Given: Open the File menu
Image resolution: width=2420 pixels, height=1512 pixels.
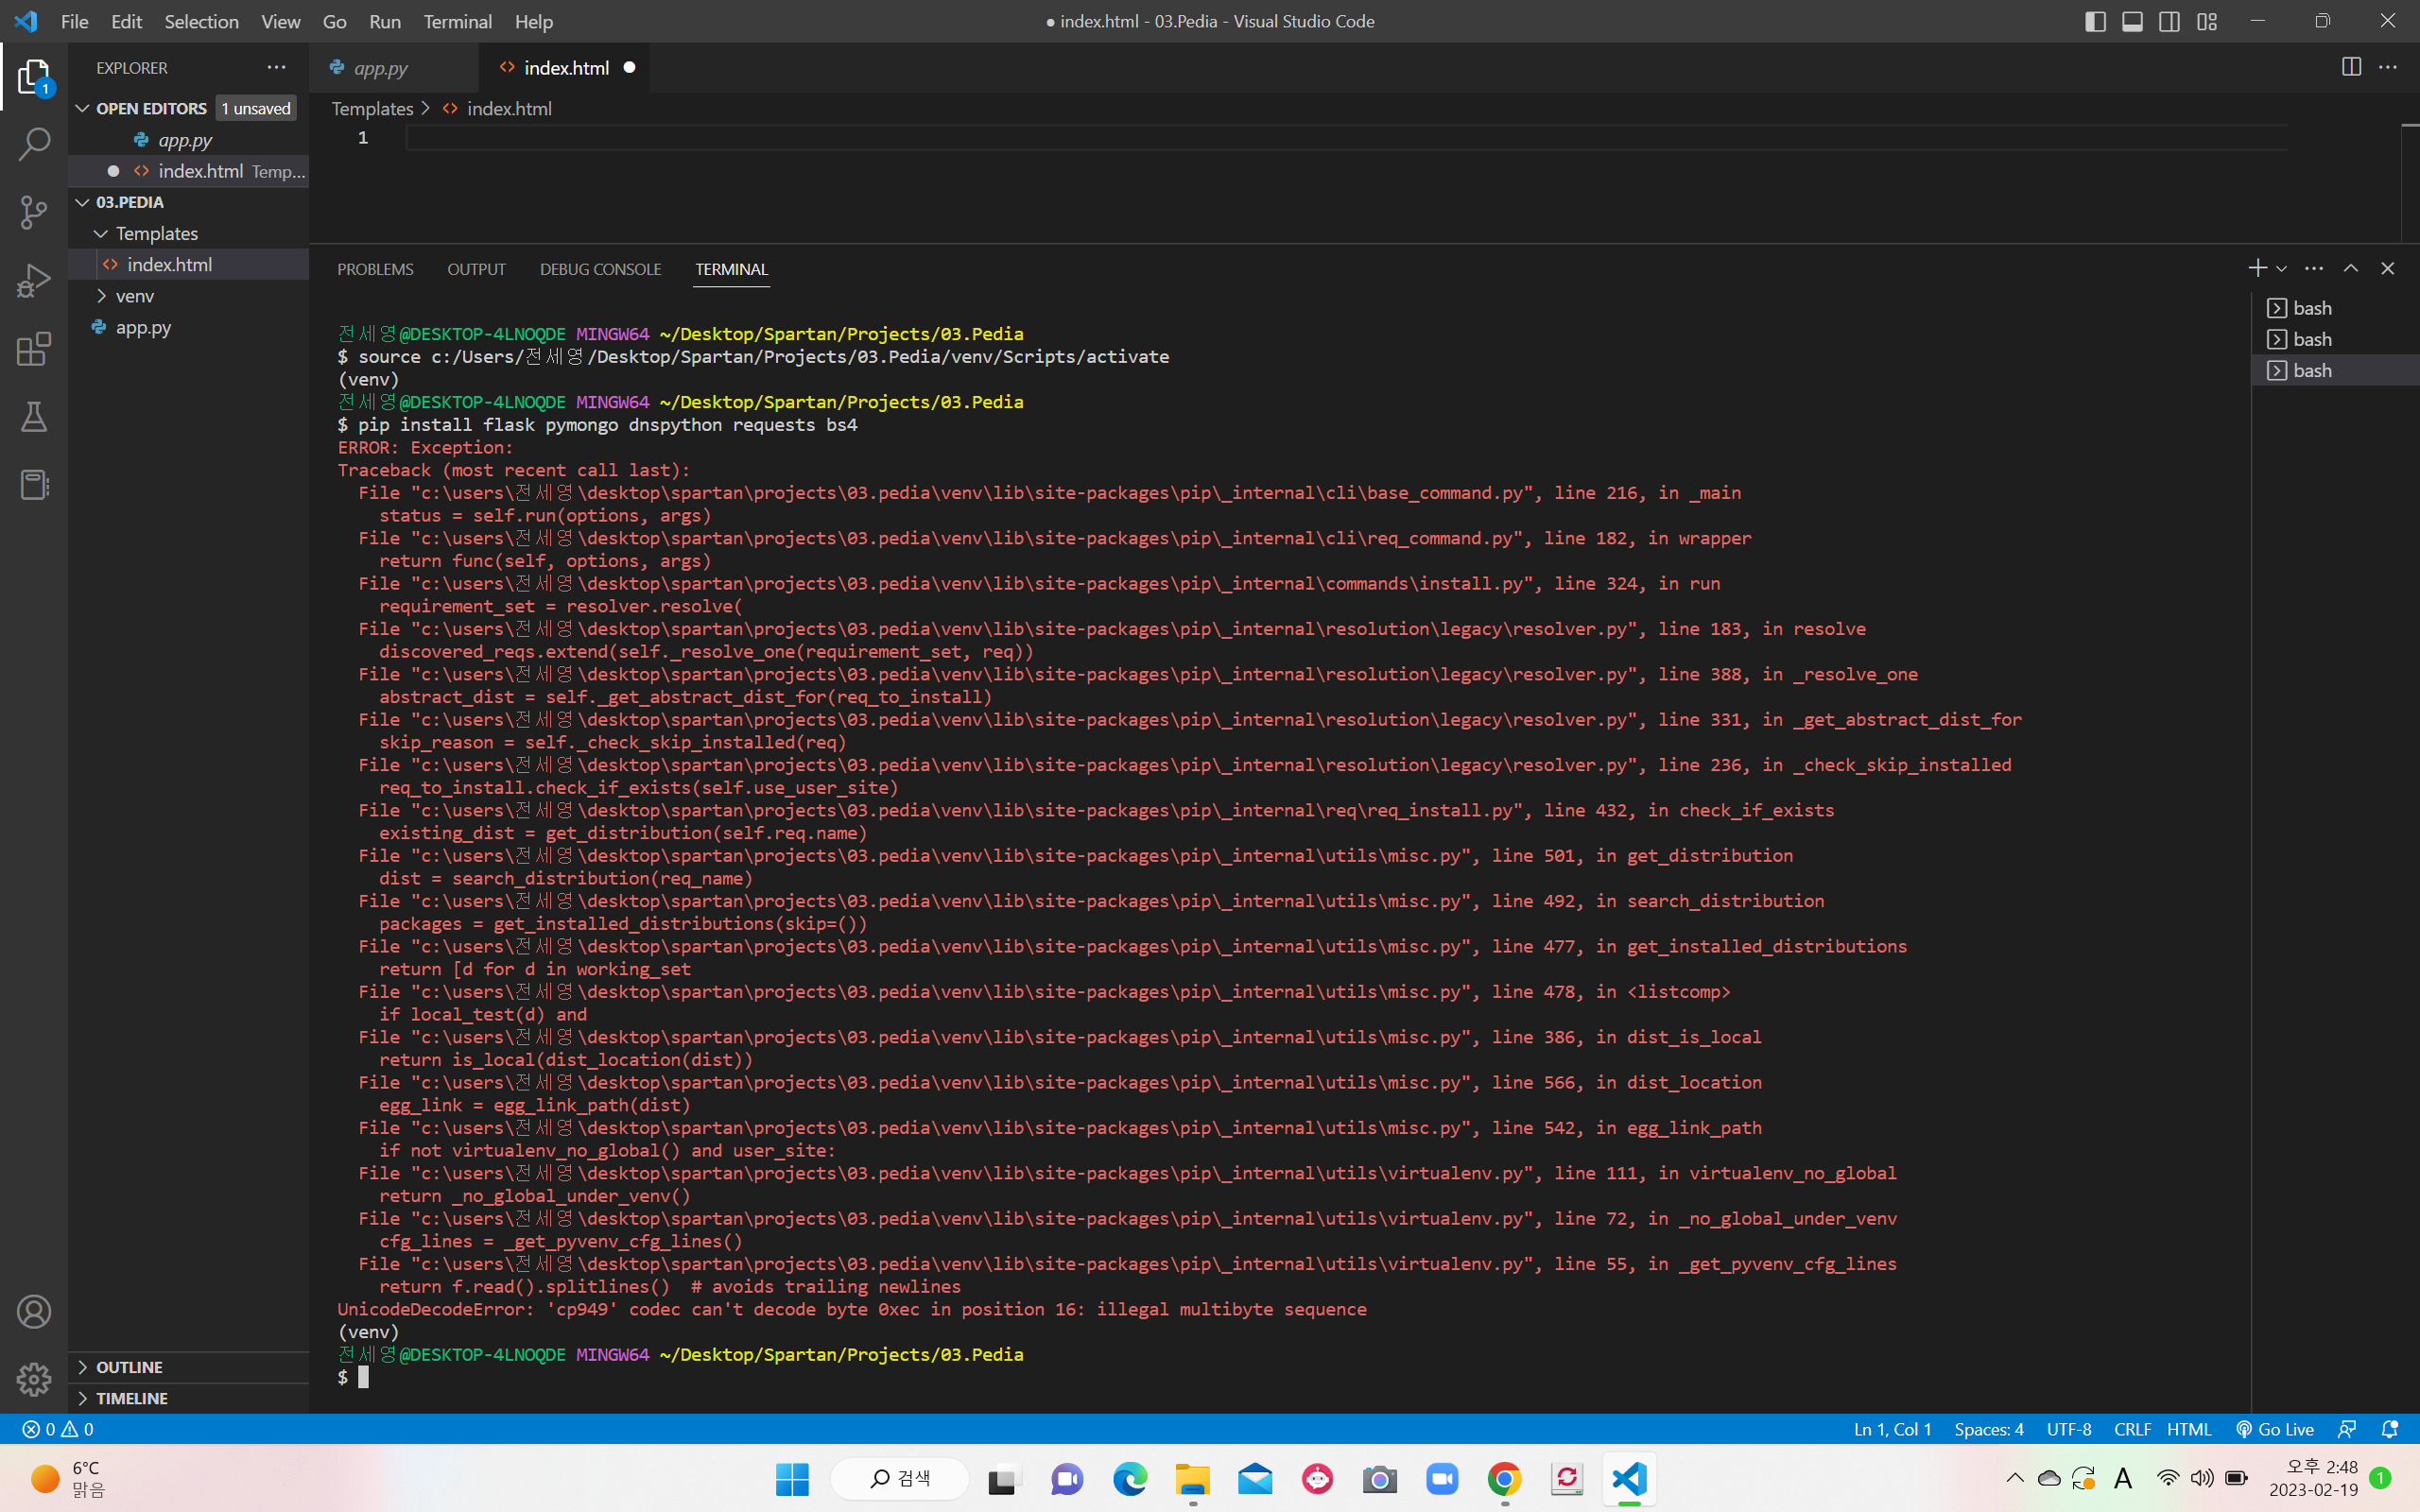Looking at the screenshot, I should [x=74, y=21].
